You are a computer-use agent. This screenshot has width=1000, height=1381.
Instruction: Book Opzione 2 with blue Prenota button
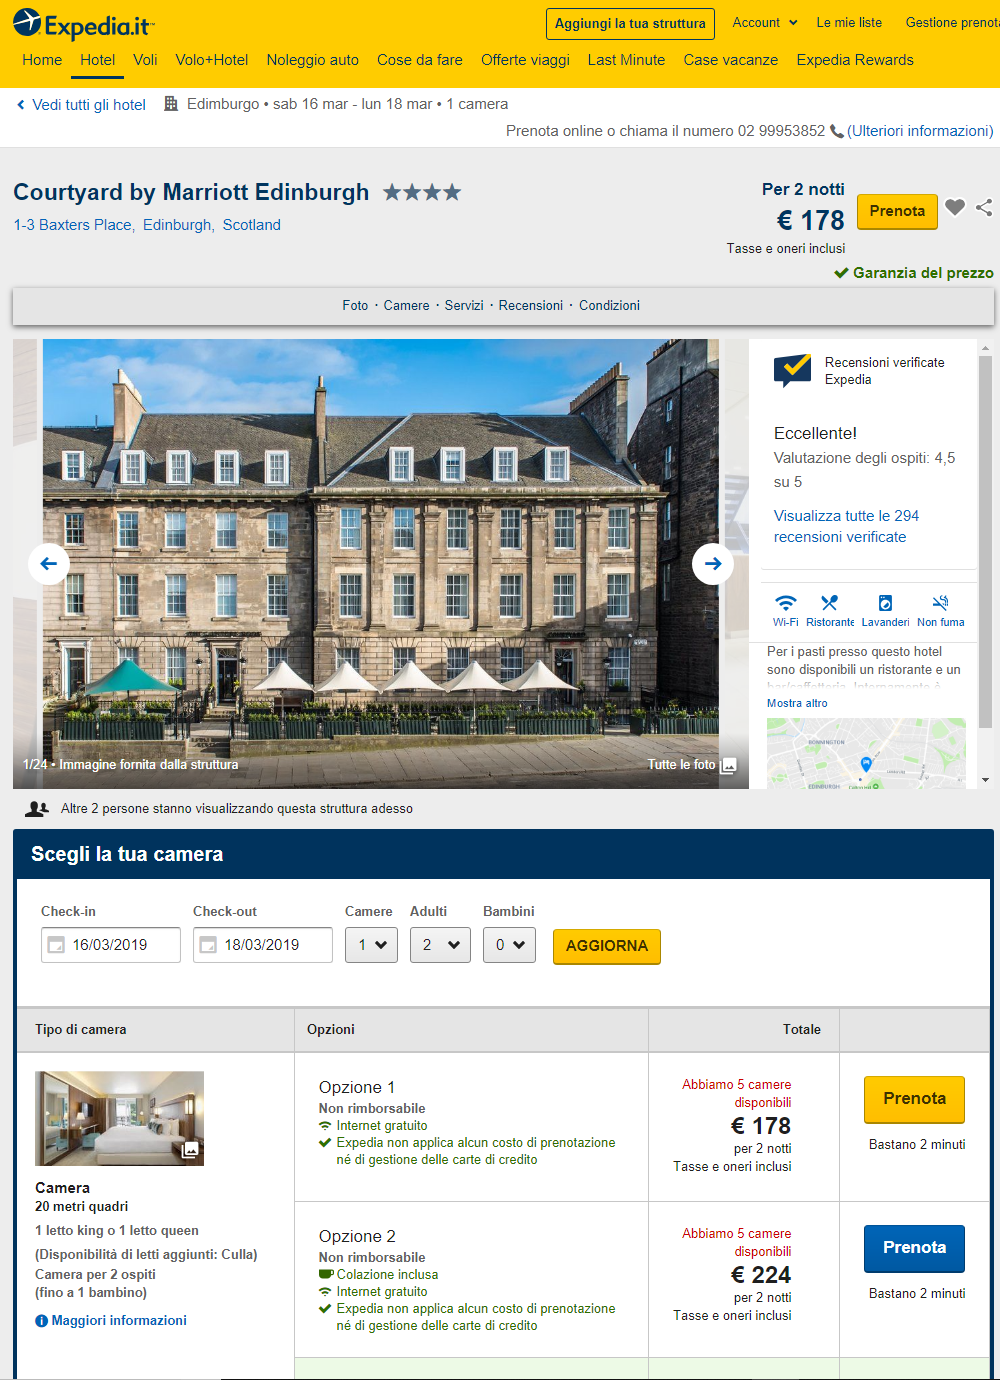[914, 1248]
